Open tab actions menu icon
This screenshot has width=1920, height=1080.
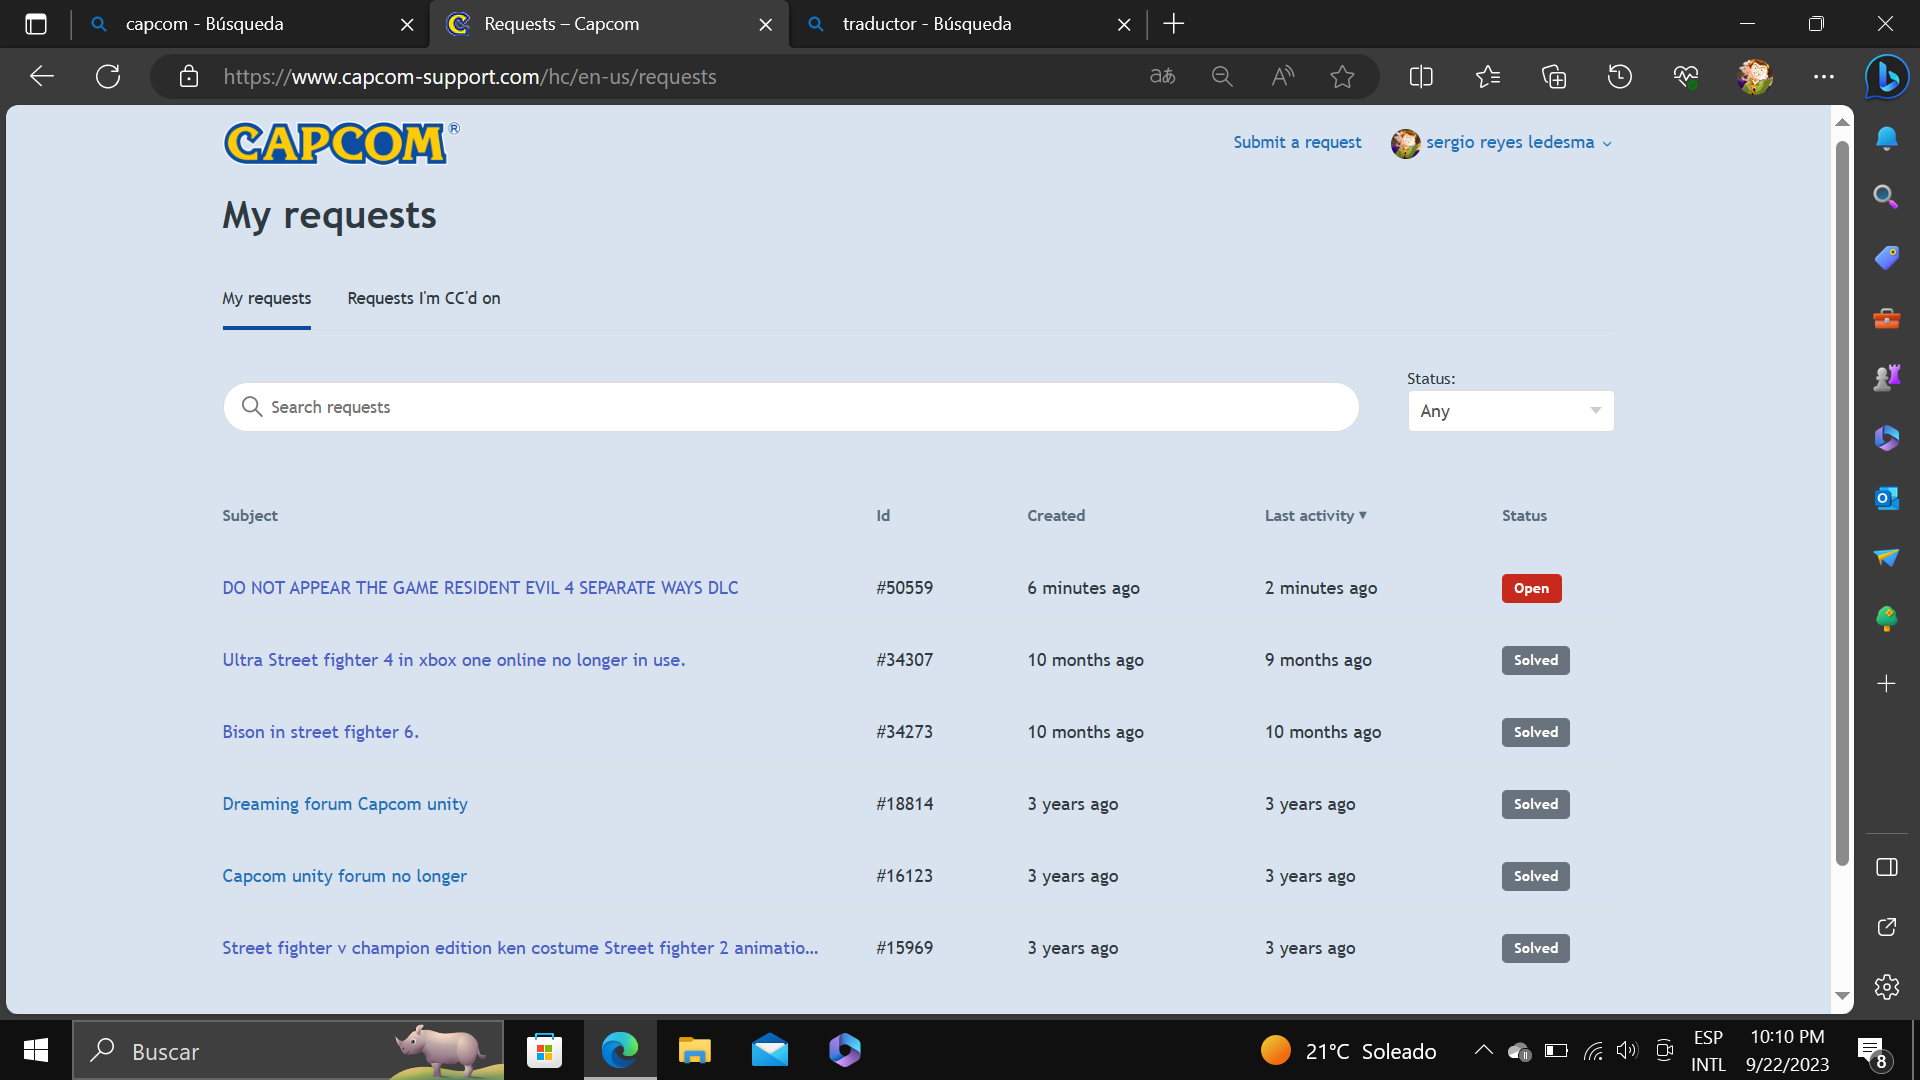[36, 24]
